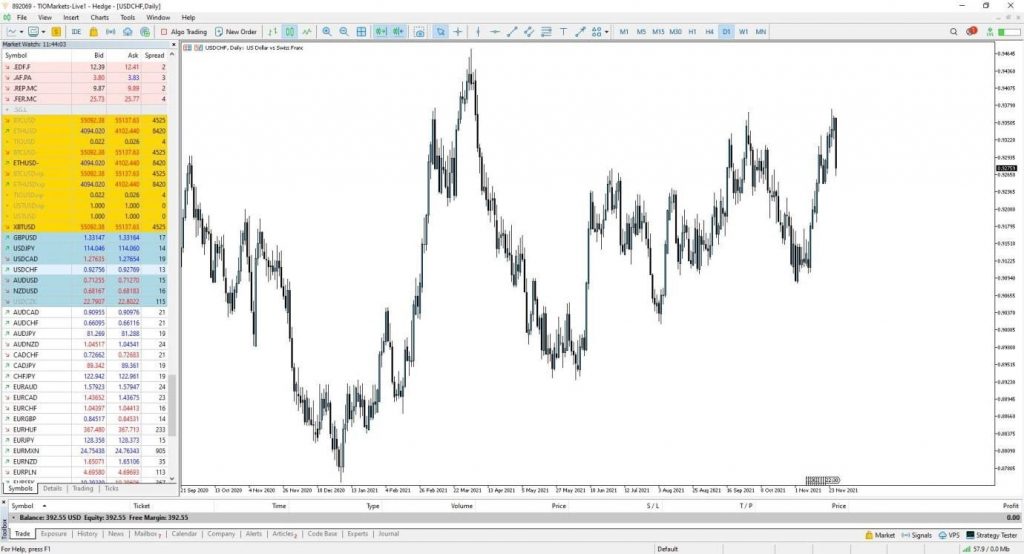Insert Fibonacci retracement tool
The height and width of the screenshot is (554, 1024).
pos(546,31)
